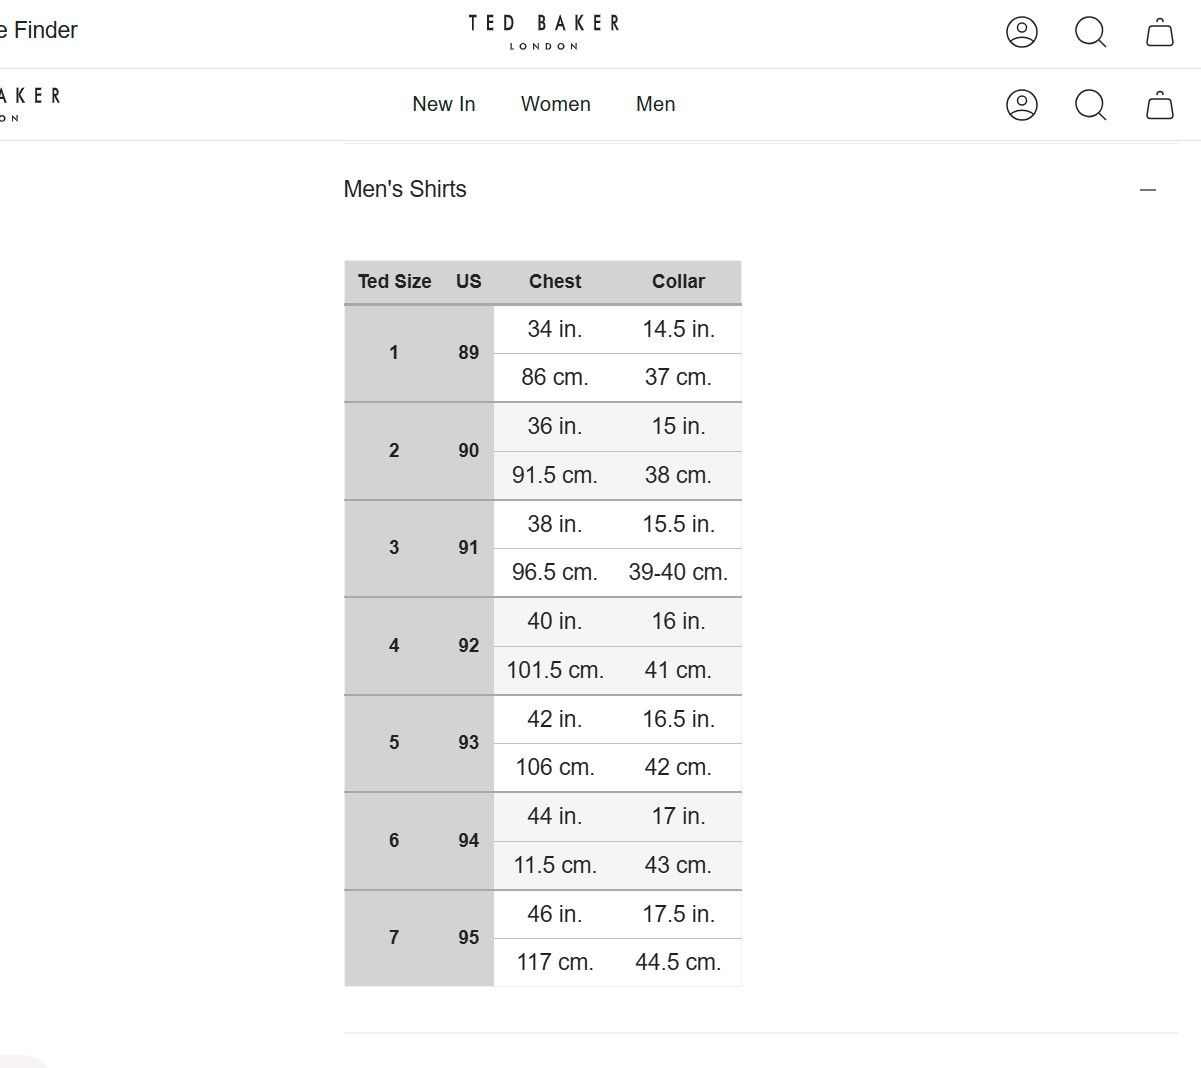Open search icon in top header
1201x1068 pixels.
(x=1090, y=32)
